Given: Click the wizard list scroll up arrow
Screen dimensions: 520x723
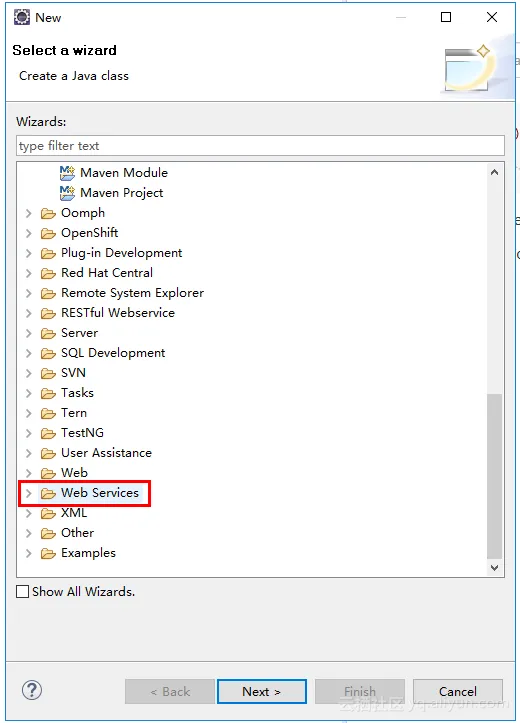Looking at the screenshot, I should pos(495,172).
